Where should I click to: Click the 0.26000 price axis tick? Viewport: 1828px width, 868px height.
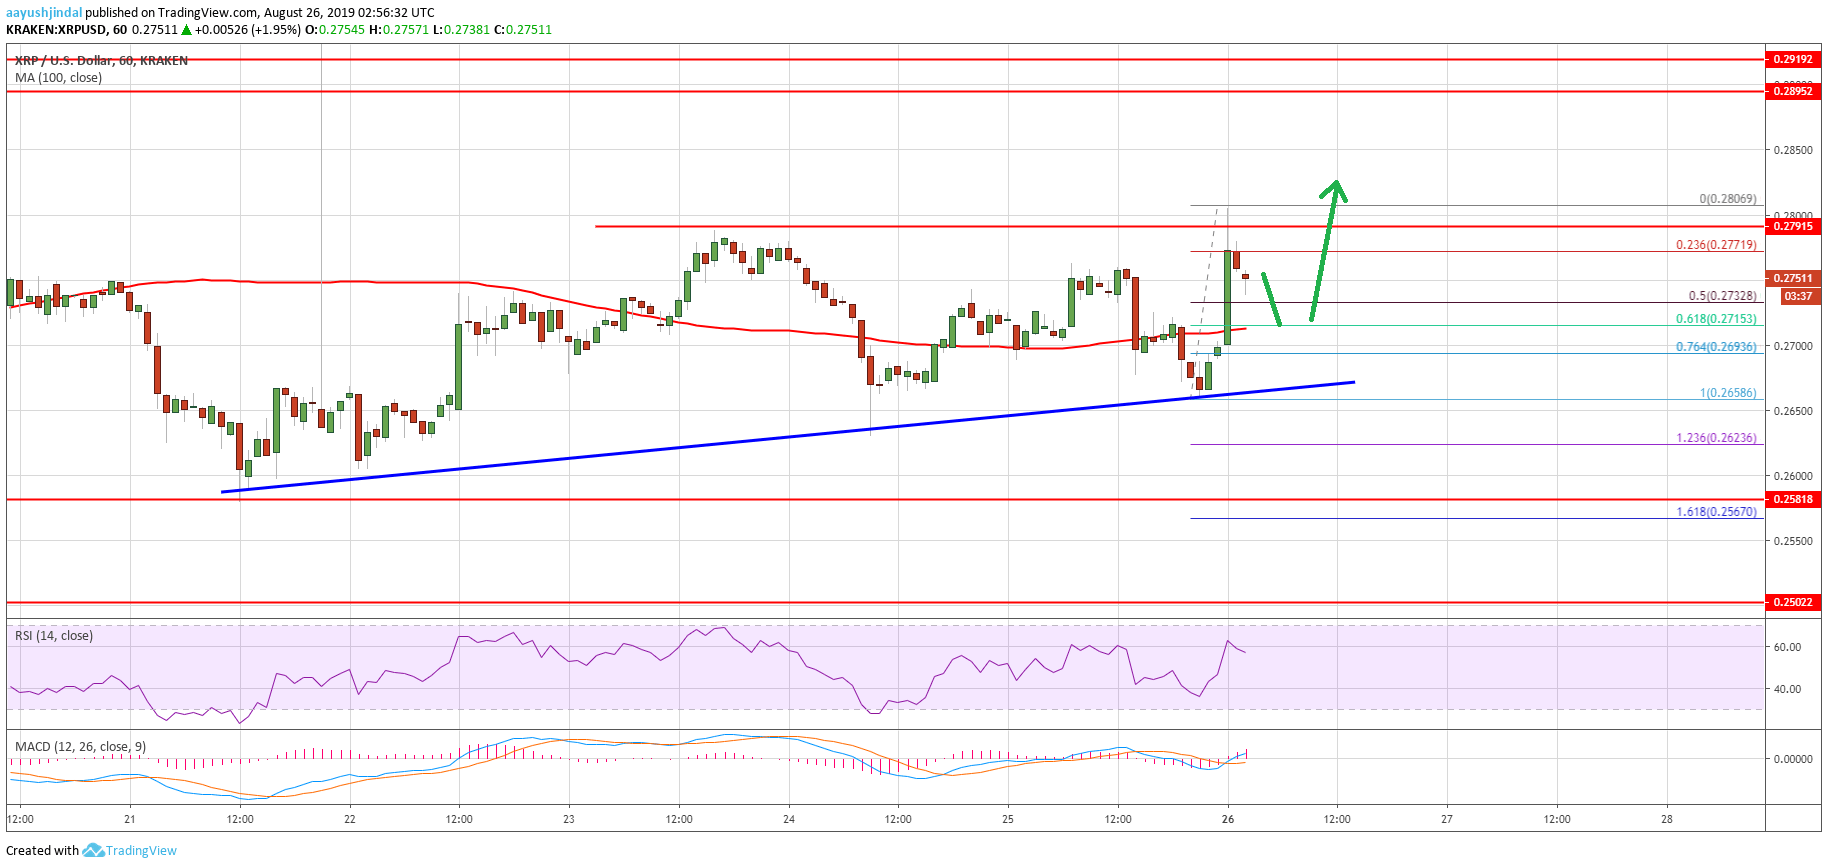coord(1792,476)
